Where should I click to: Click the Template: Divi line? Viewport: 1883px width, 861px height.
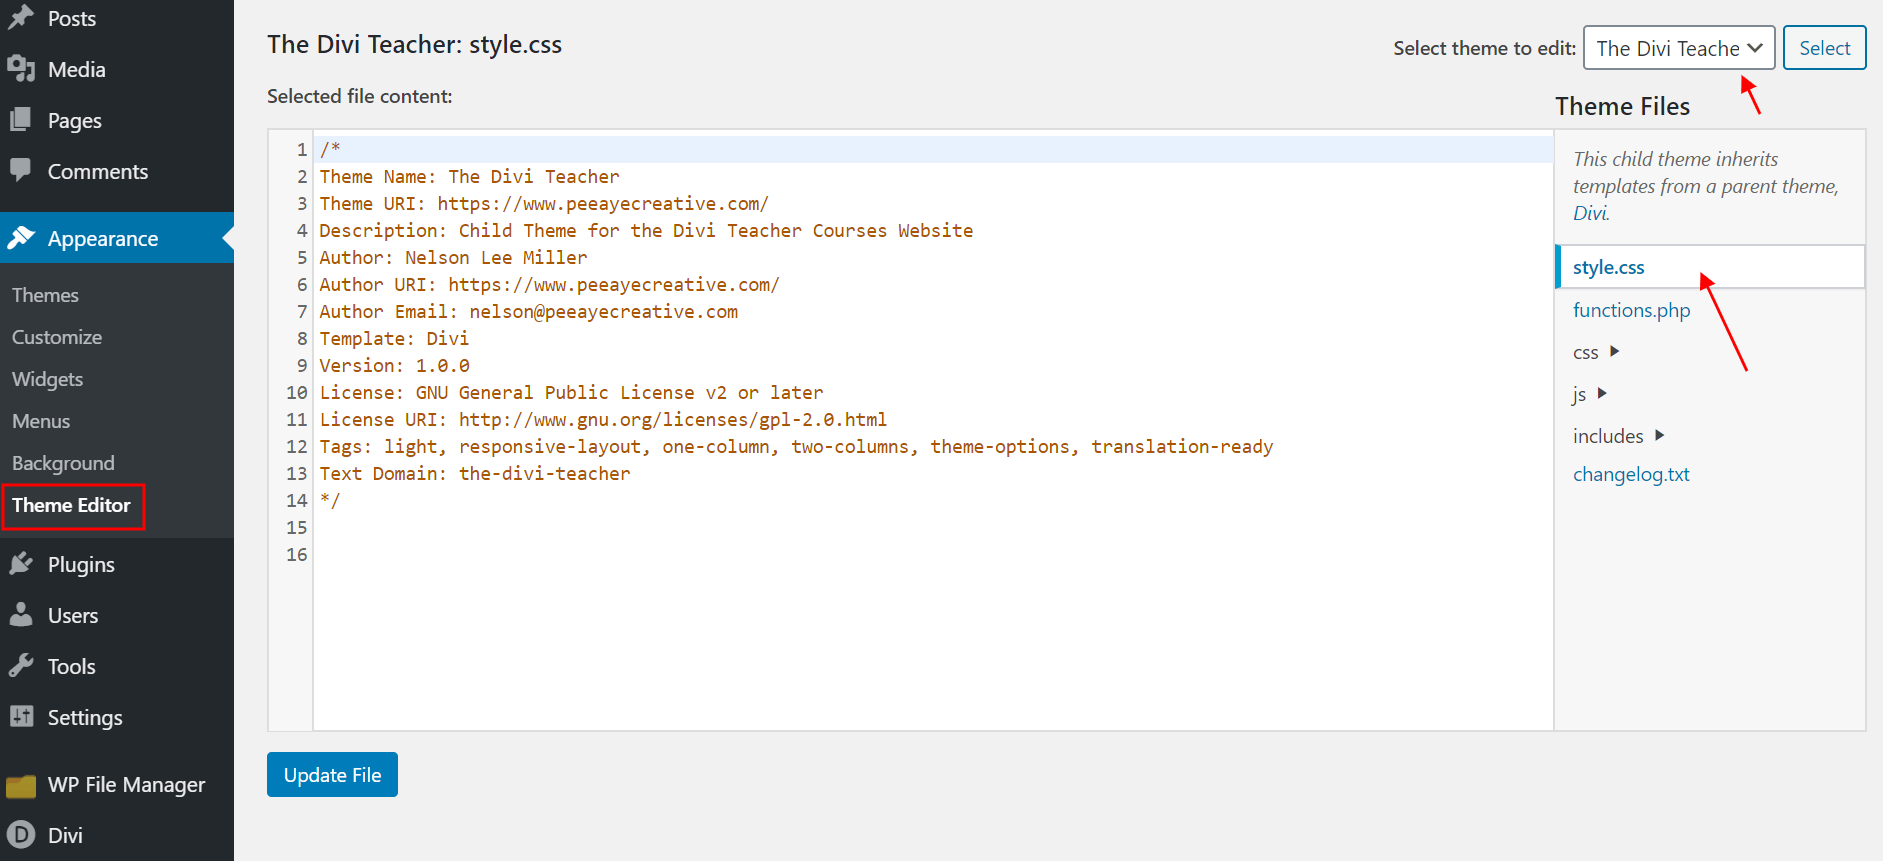click(x=394, y=338)
